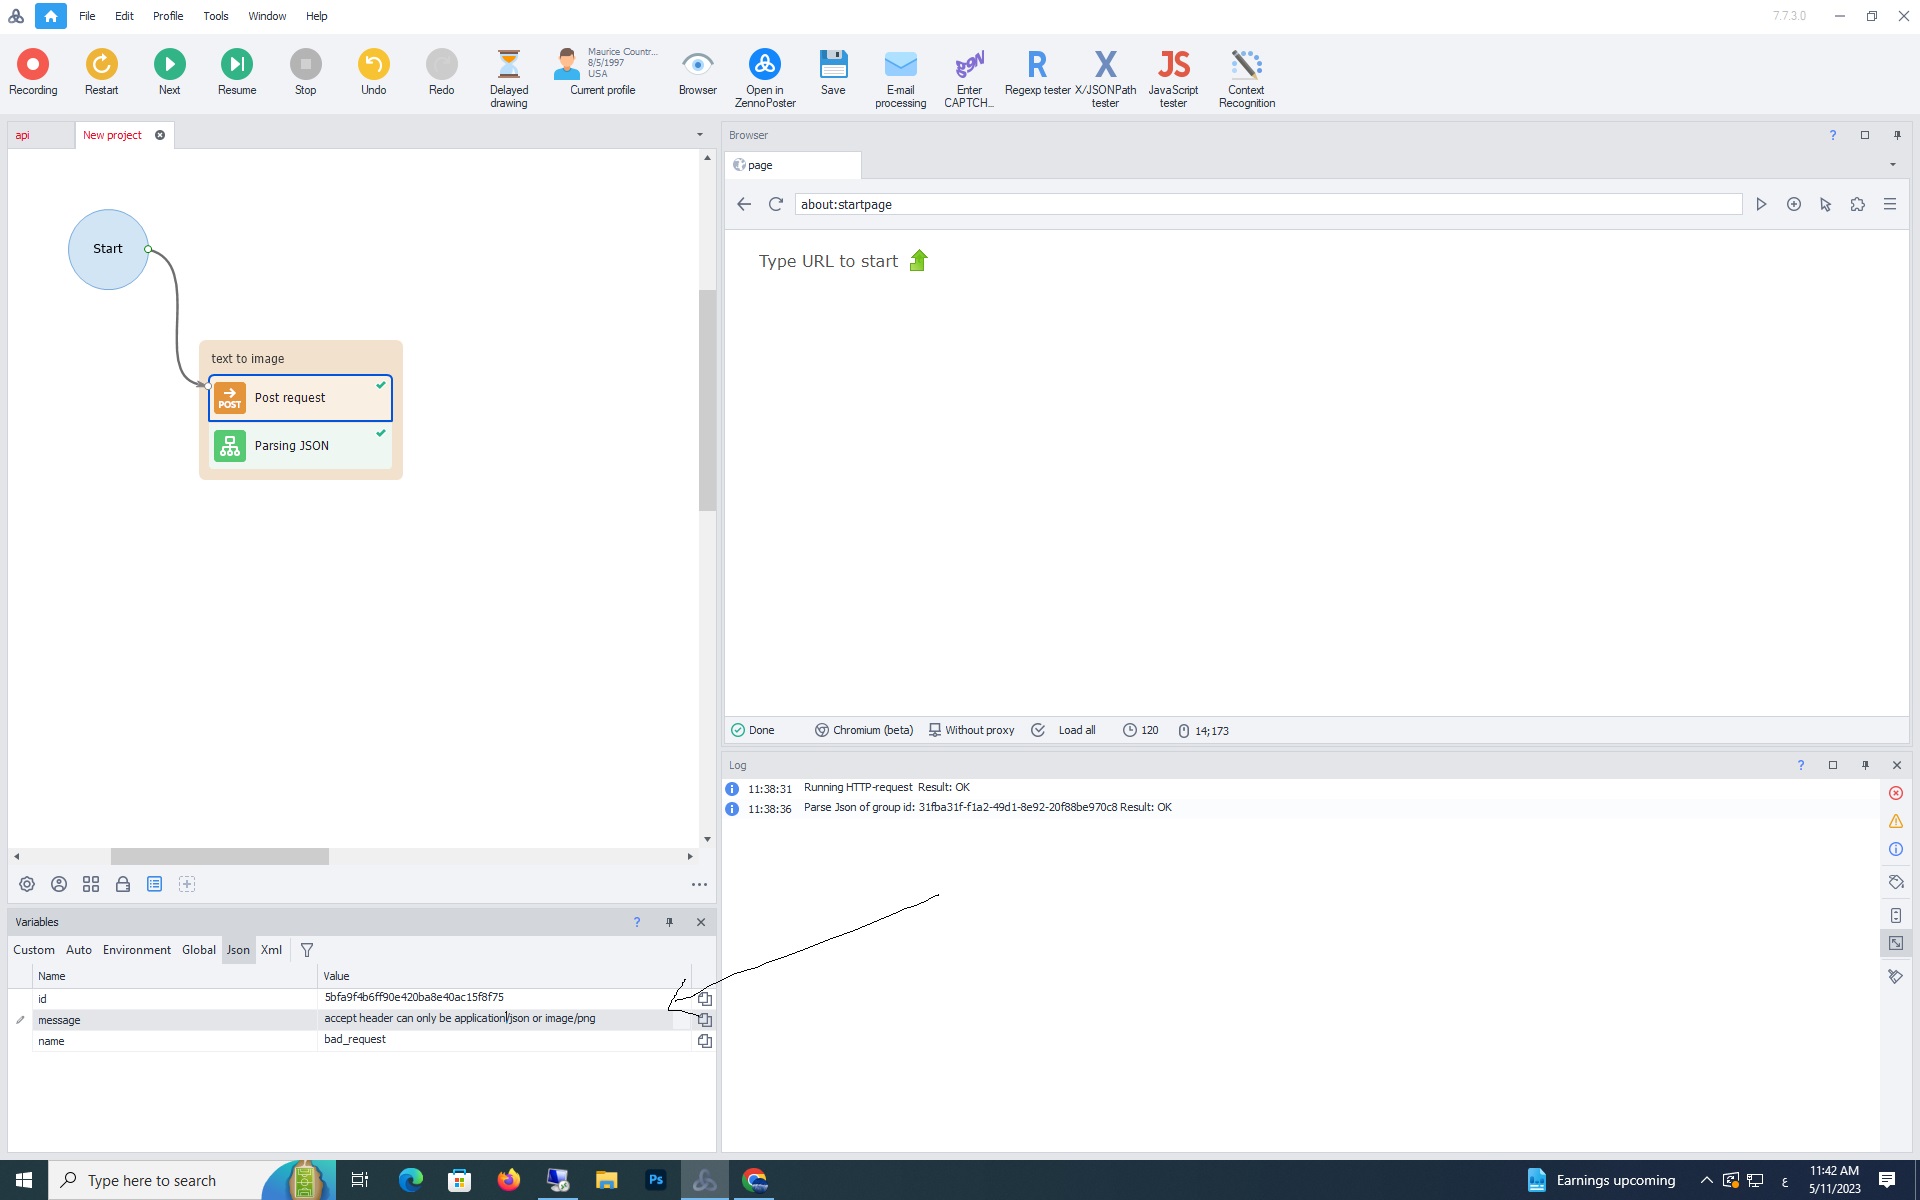This screenshot has height=1200, width=1920.
Task: Open the Edit menu
Action: coord(124,16)
